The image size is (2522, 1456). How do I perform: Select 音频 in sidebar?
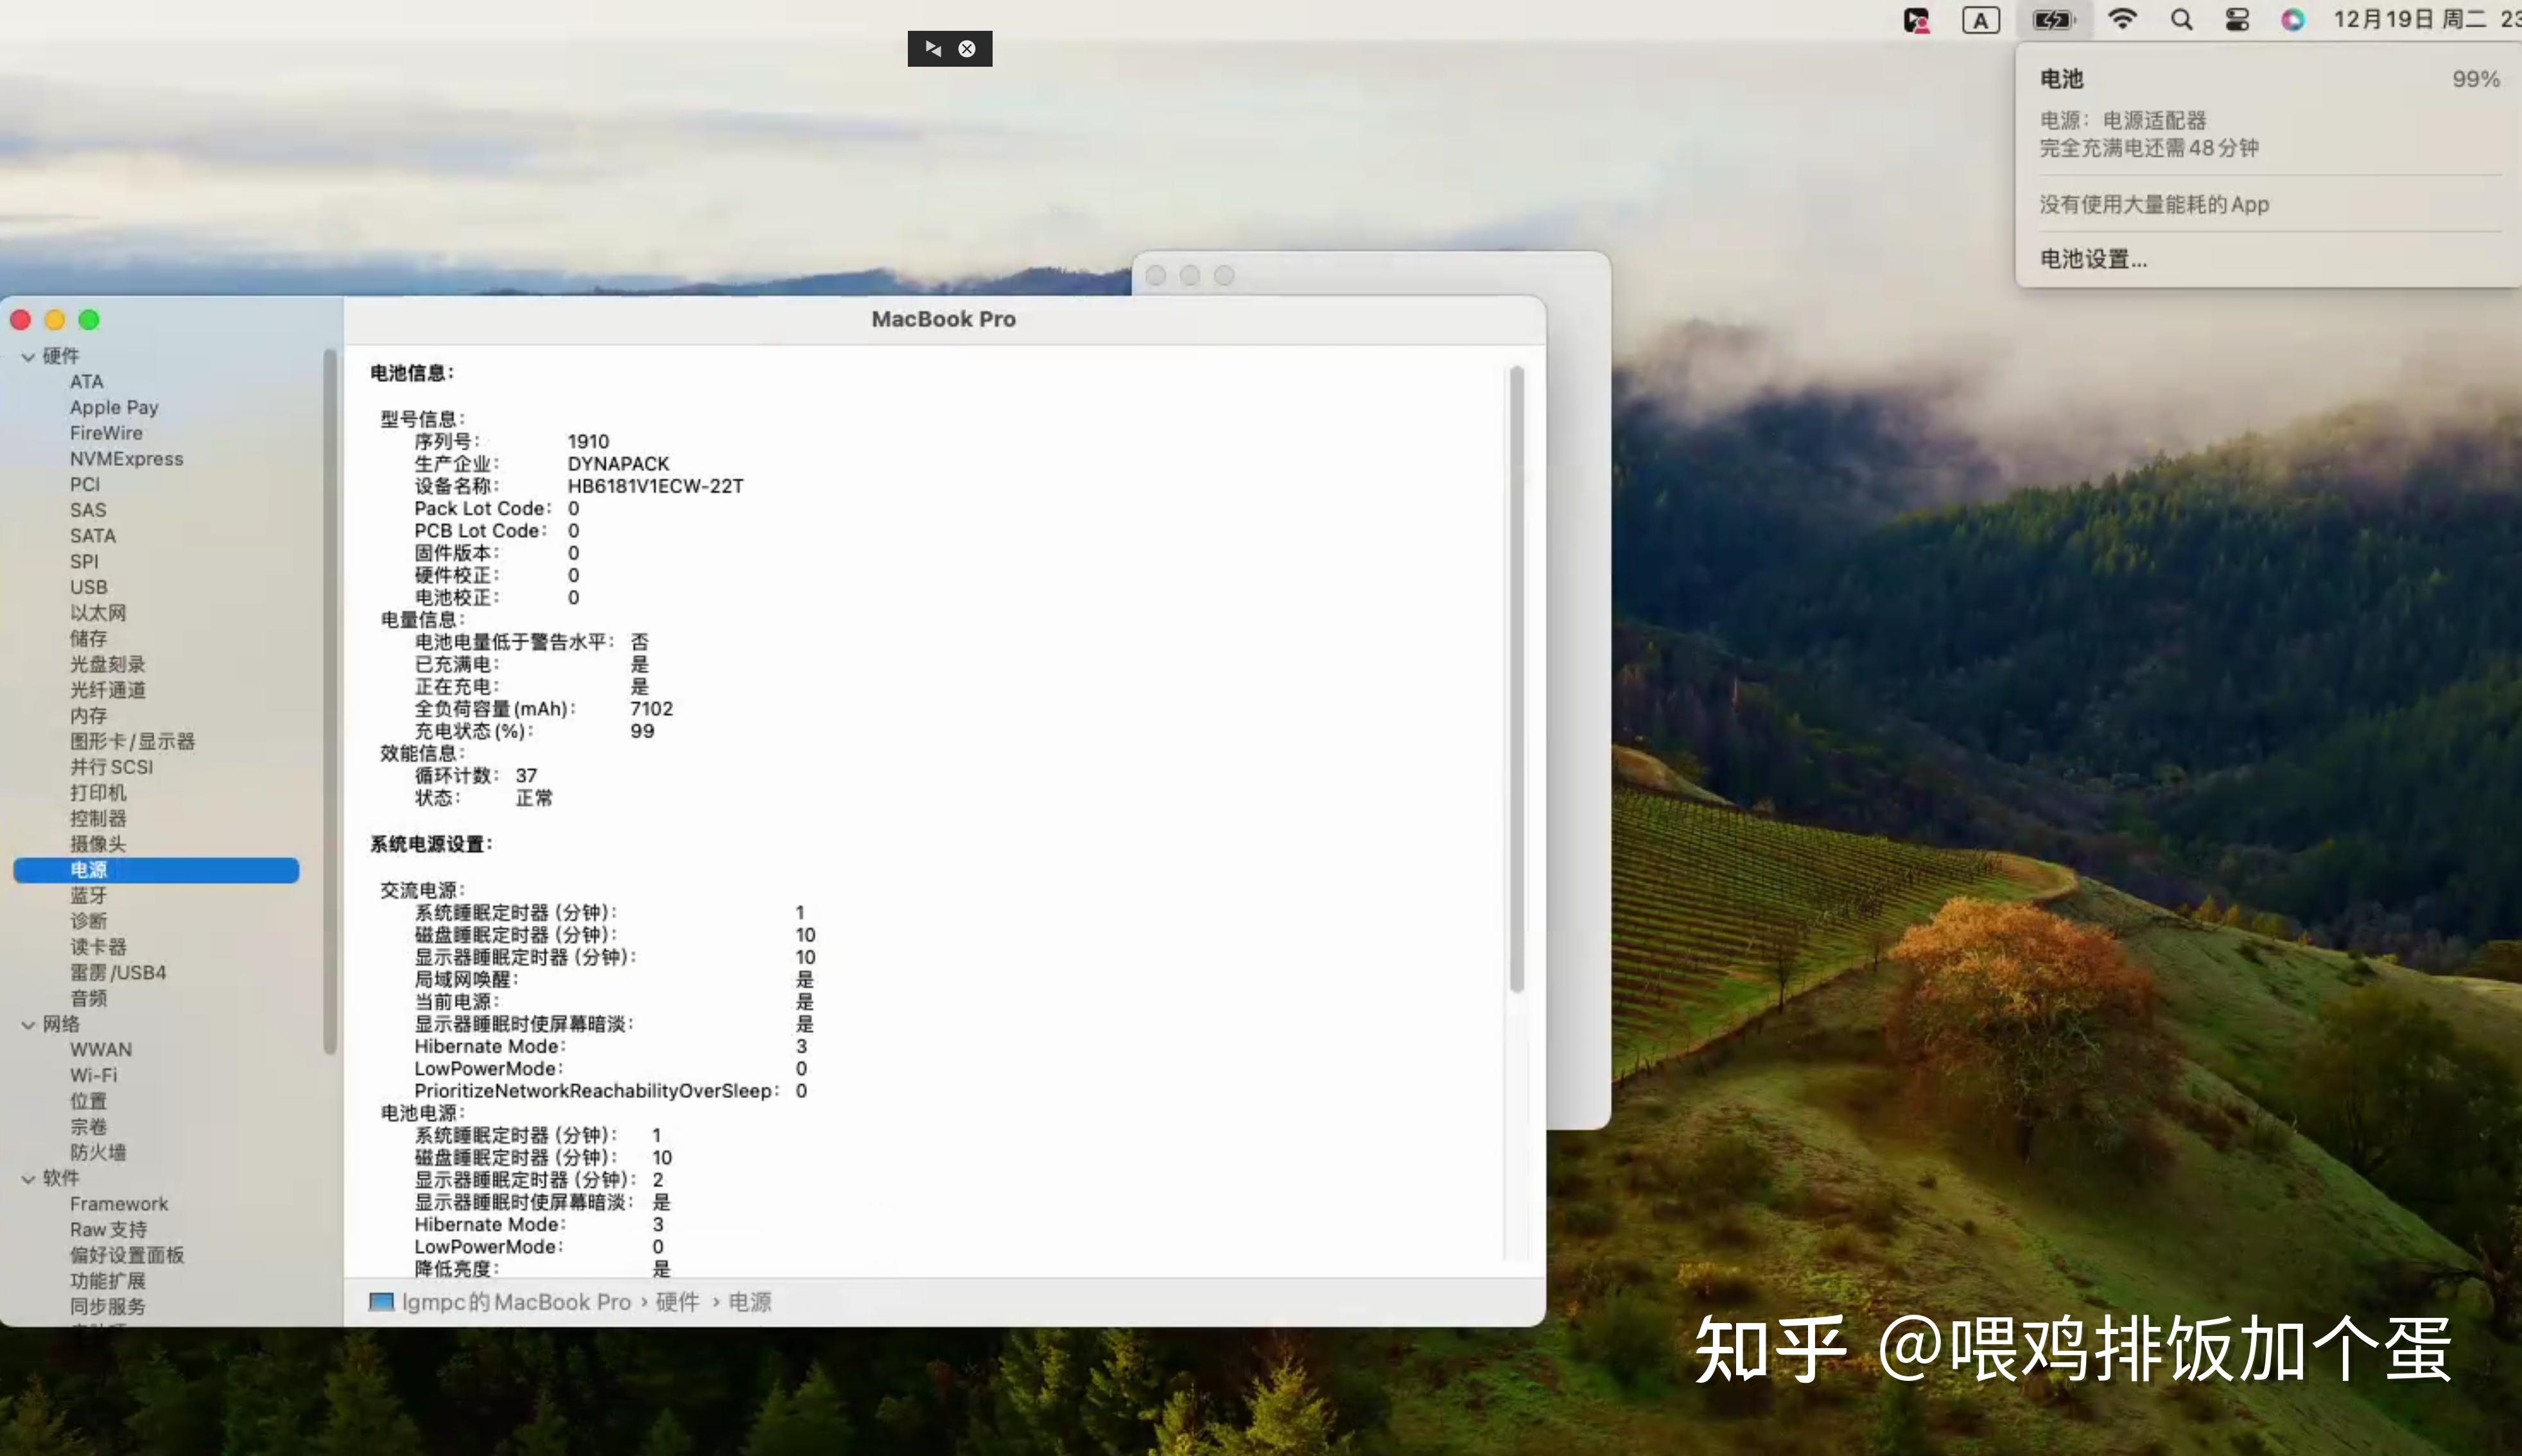point(88,997)
